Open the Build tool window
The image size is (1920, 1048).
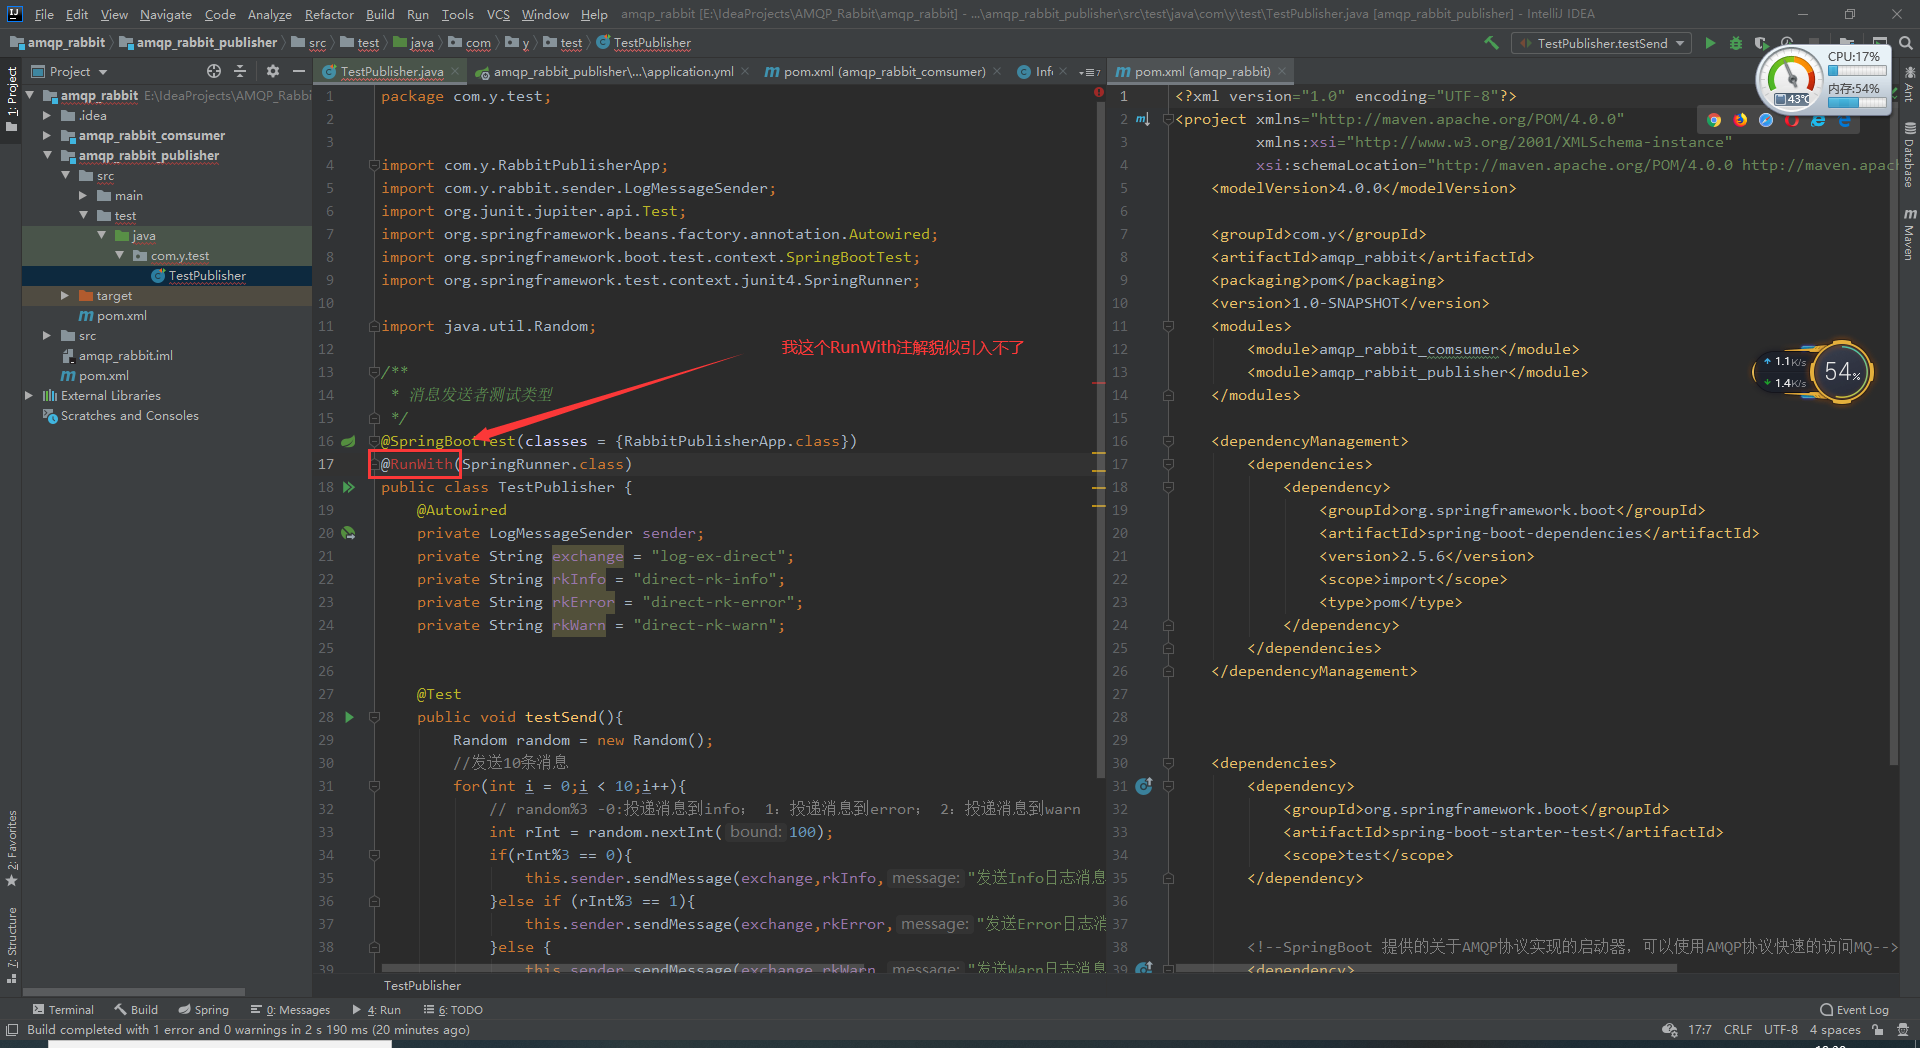136,1010
